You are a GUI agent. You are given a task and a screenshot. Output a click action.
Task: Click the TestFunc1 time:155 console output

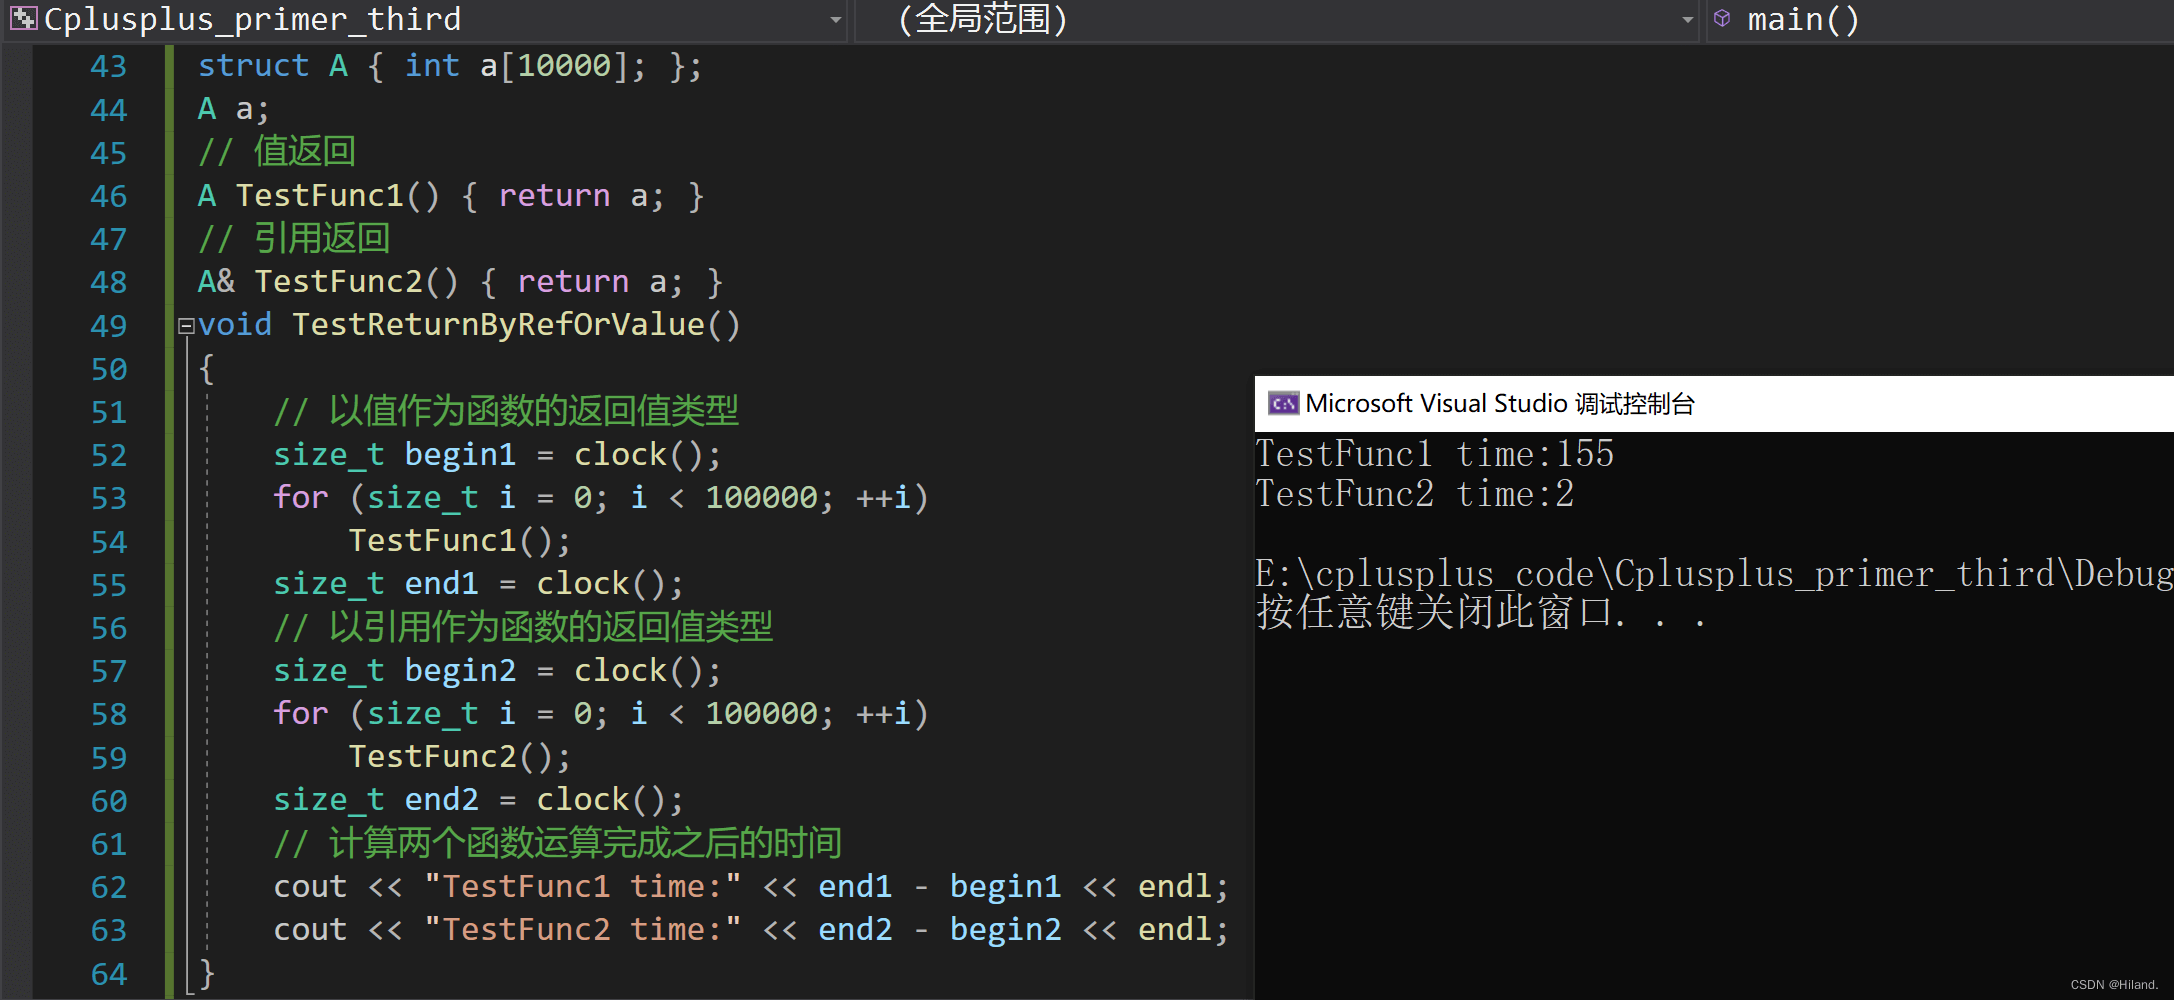1434,454
